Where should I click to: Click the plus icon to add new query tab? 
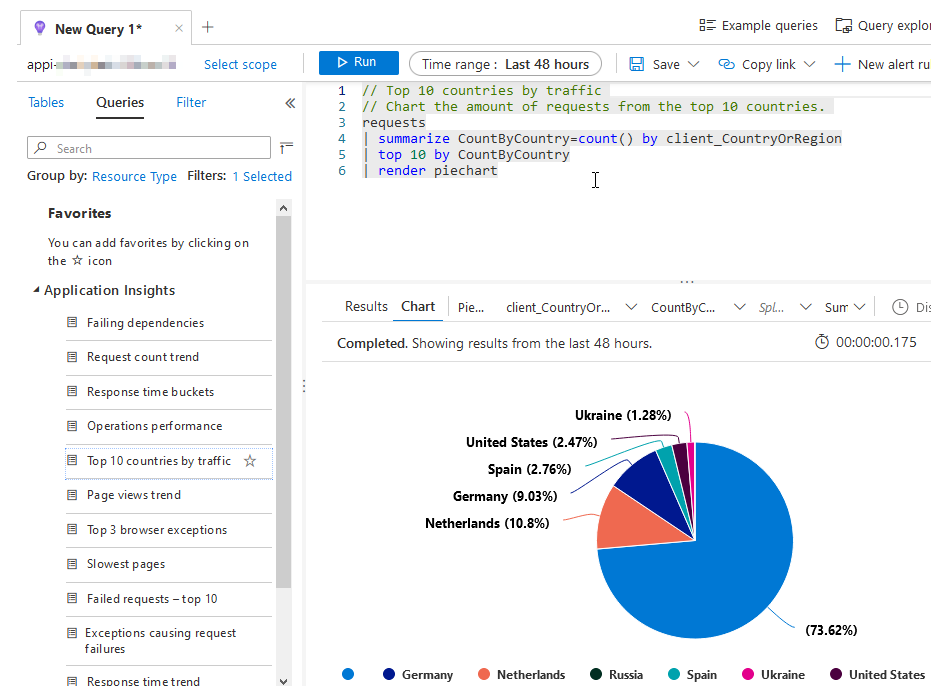208,27
